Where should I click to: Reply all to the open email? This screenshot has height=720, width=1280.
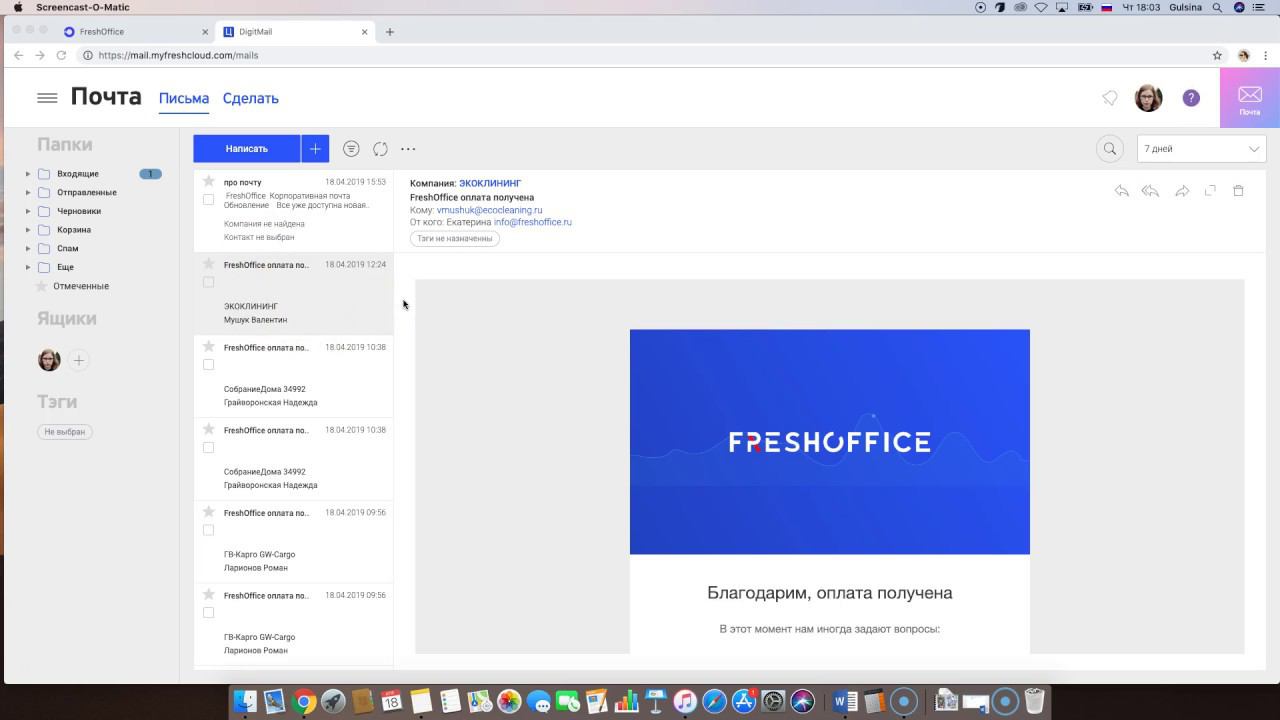point(1151,190)
